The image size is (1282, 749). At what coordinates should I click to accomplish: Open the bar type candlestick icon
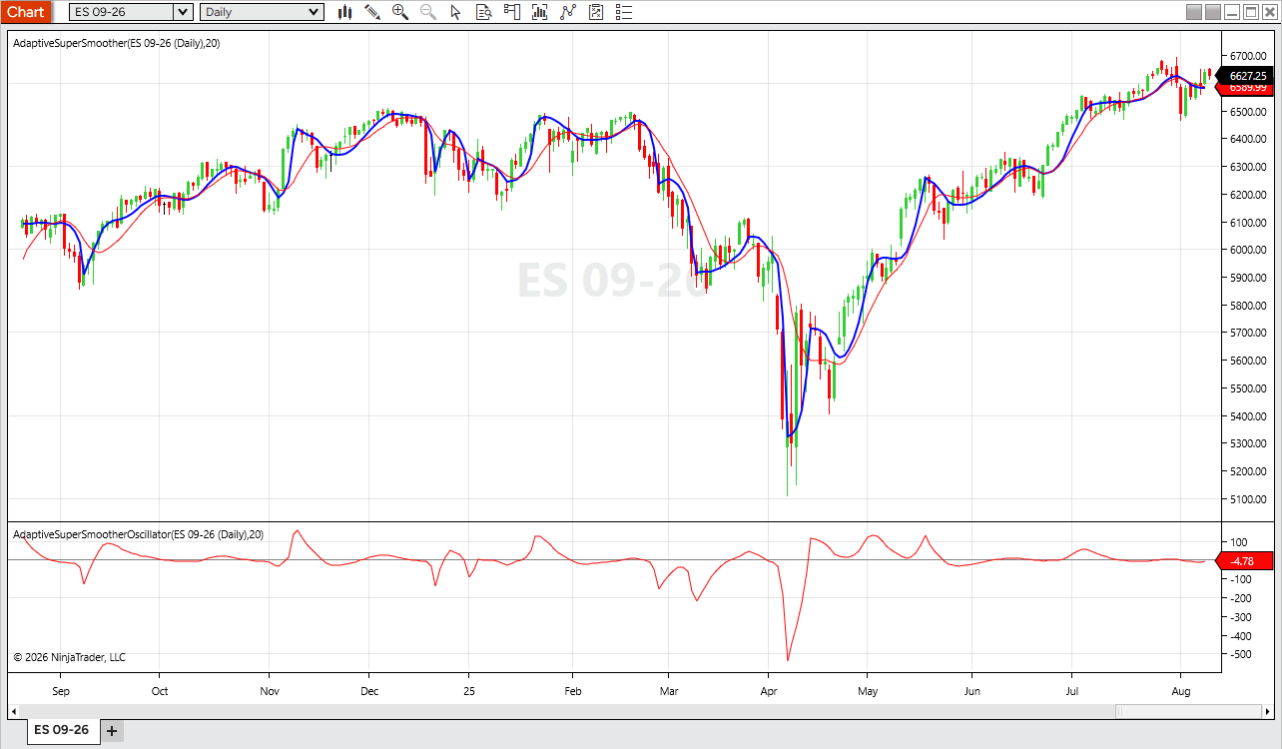(345, 12)
